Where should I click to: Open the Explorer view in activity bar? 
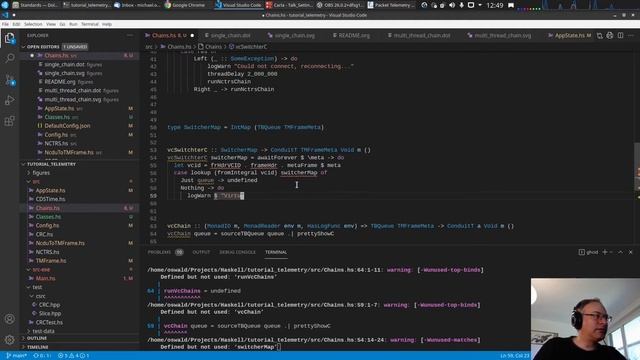[x=9, y=38]
